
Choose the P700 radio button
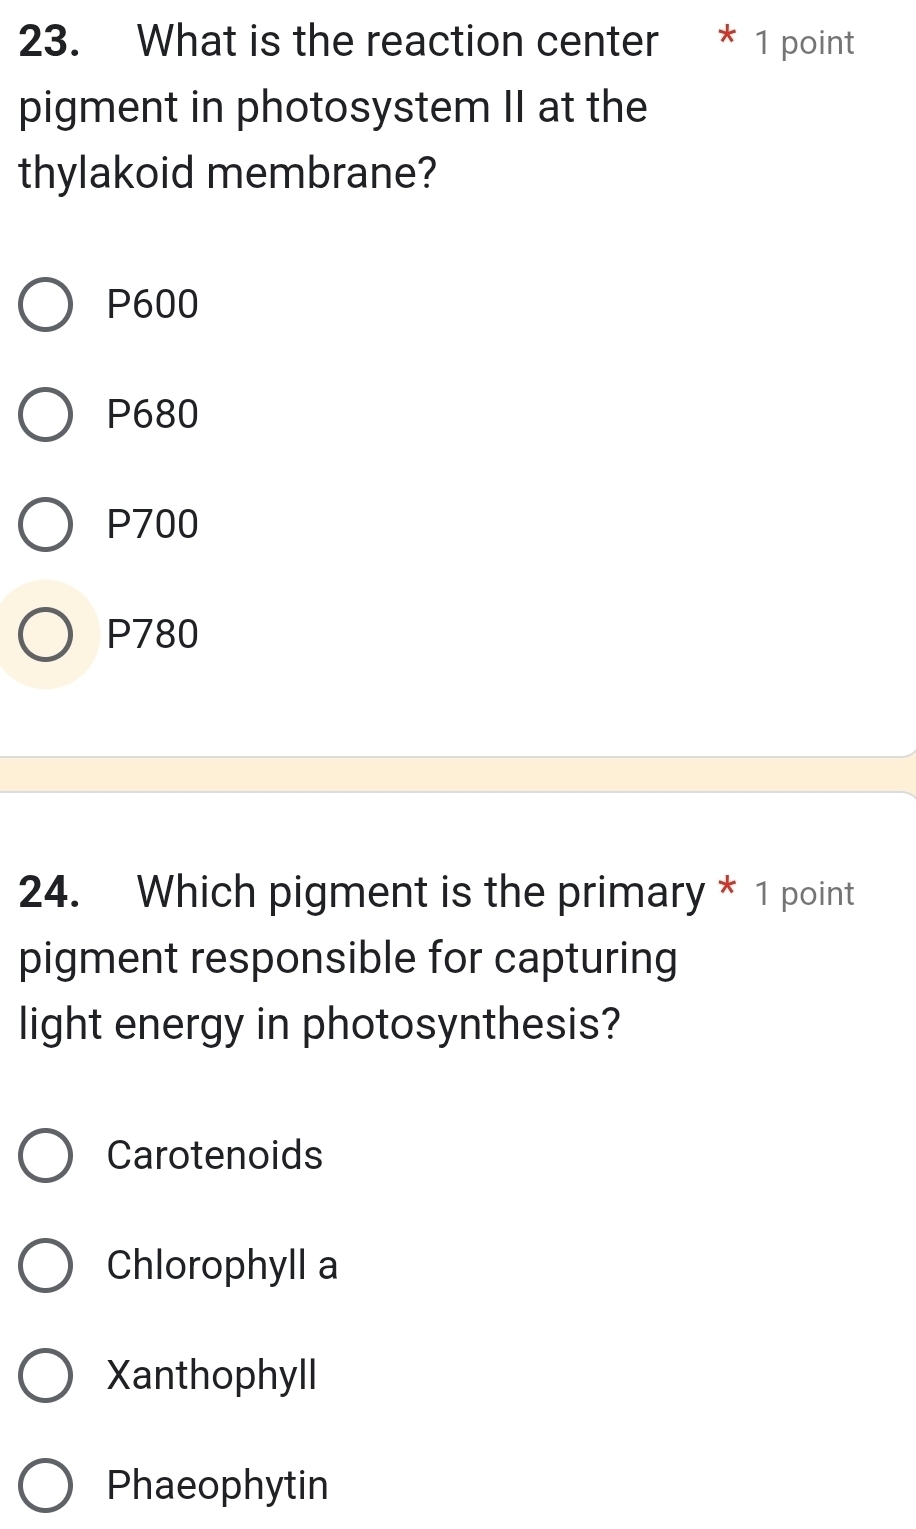pyautogui.click(x=45, y=525)
